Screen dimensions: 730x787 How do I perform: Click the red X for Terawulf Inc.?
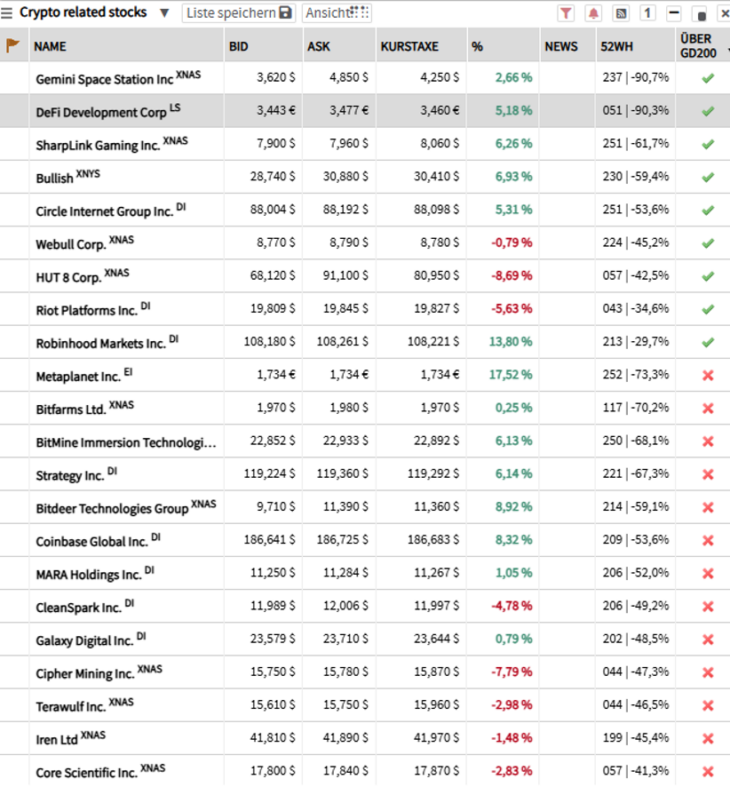point(708,706)
